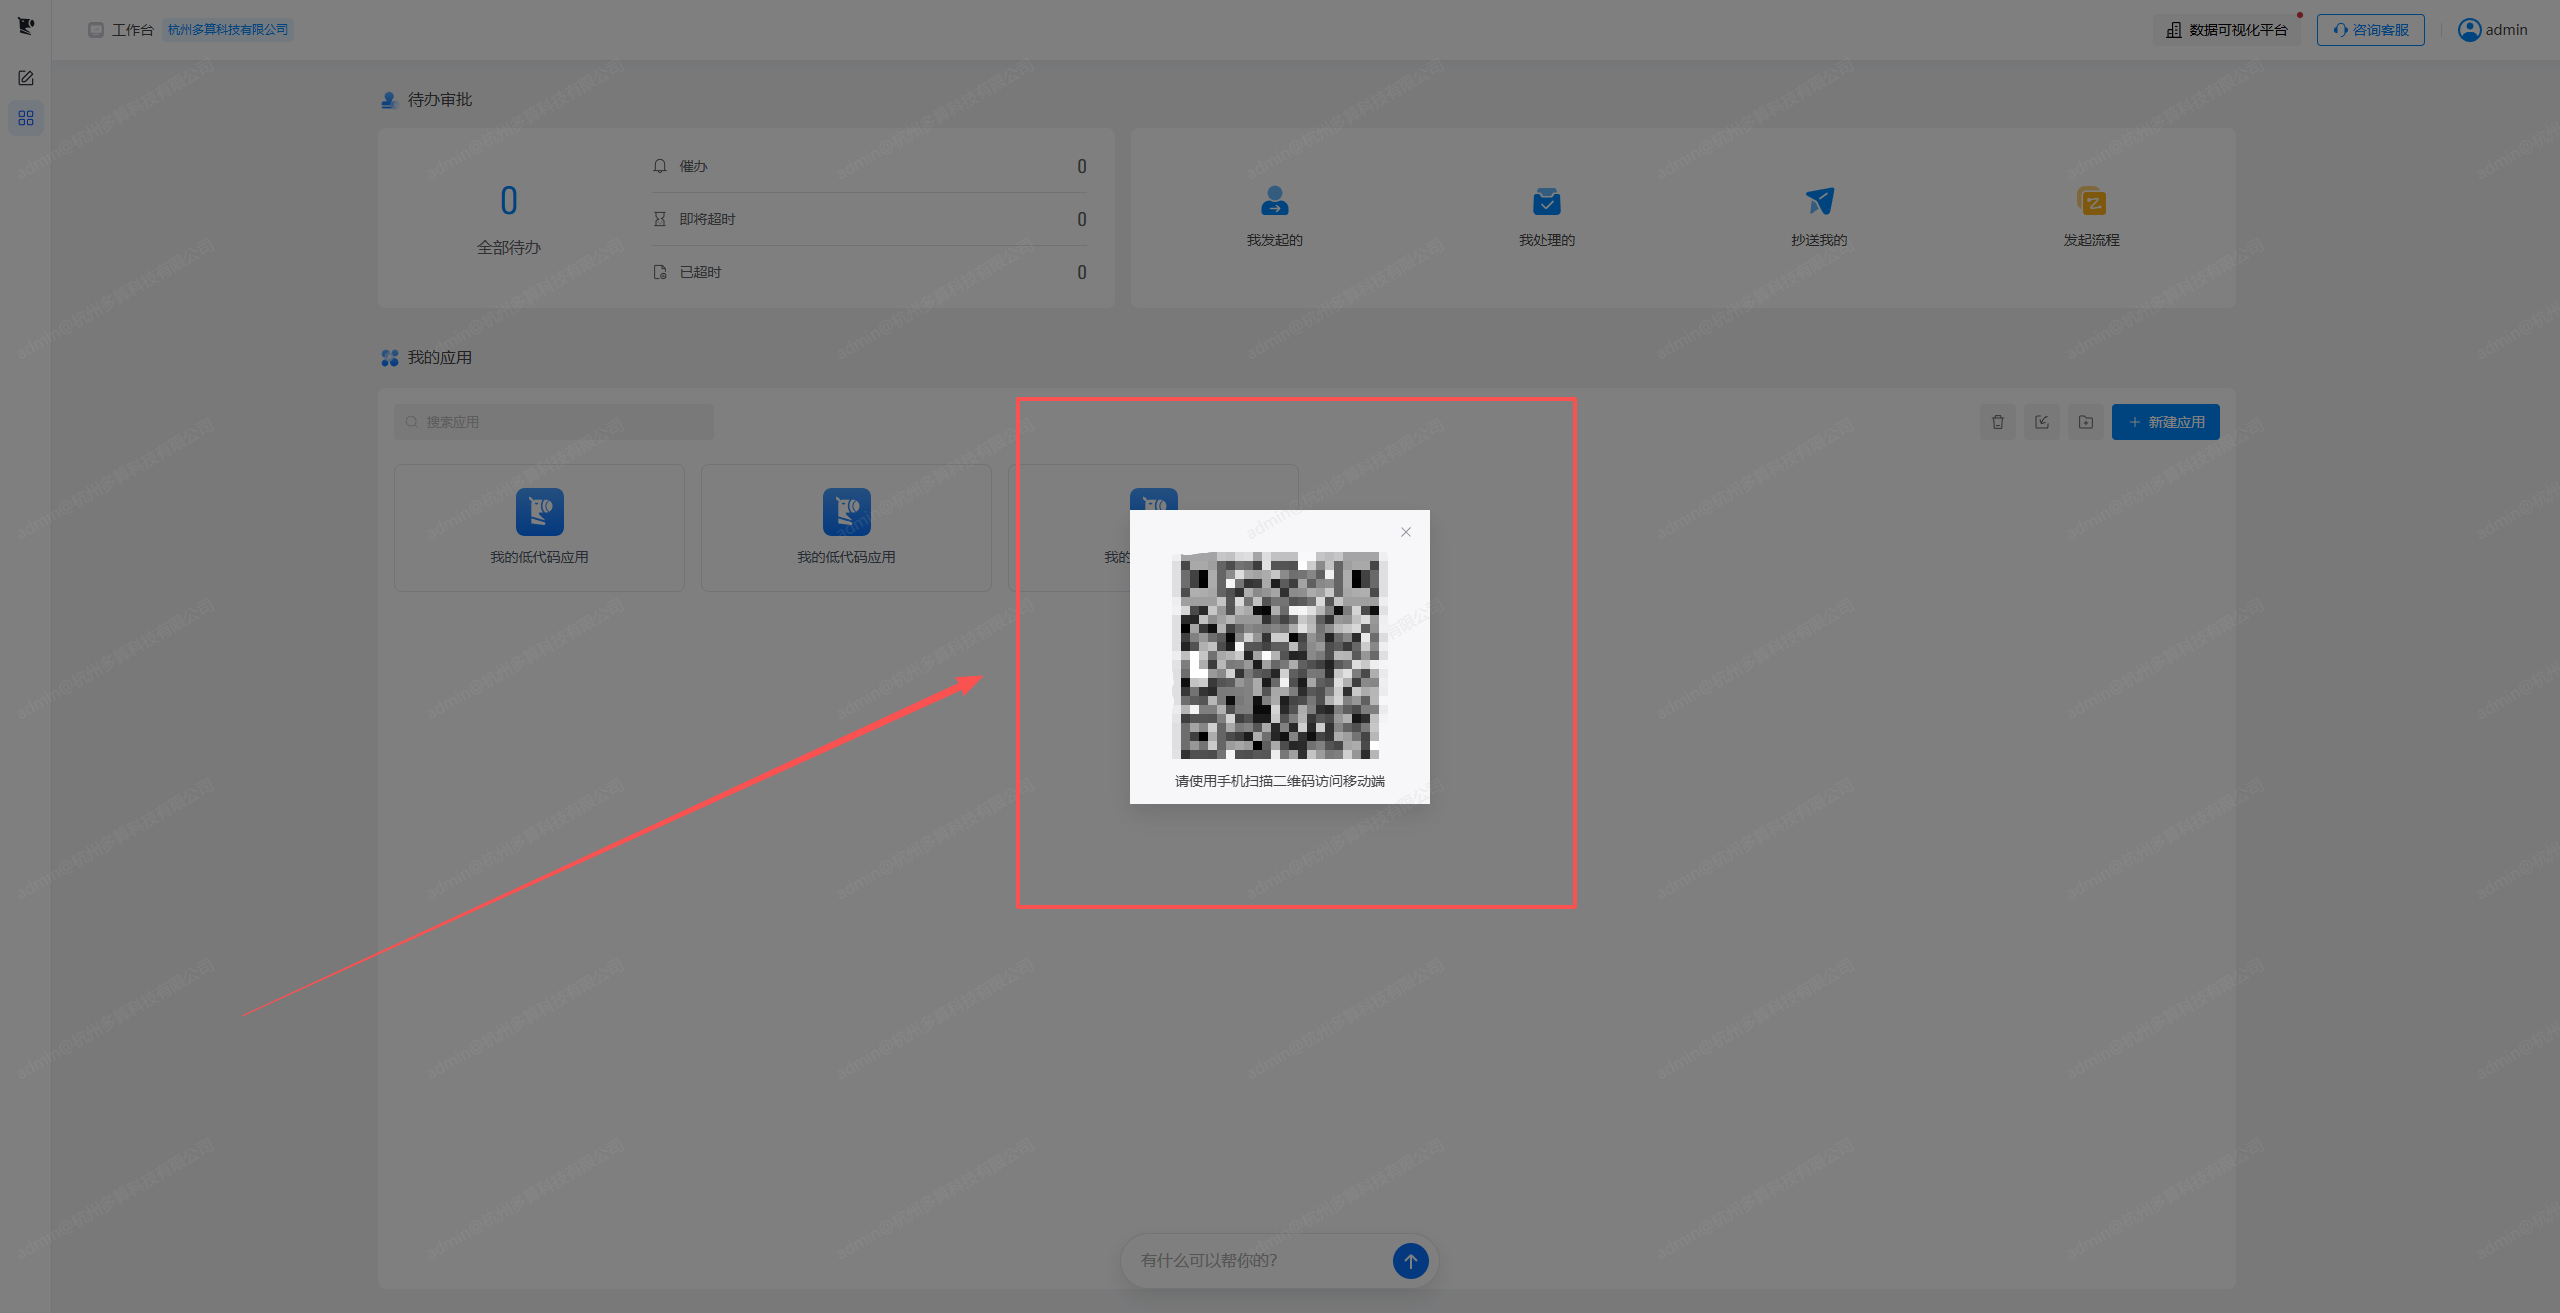Open the 发起流程 shortcut icon
Image resolution: width=2560 pixels, height=1313 pixels.
(x=2092, y=201)
